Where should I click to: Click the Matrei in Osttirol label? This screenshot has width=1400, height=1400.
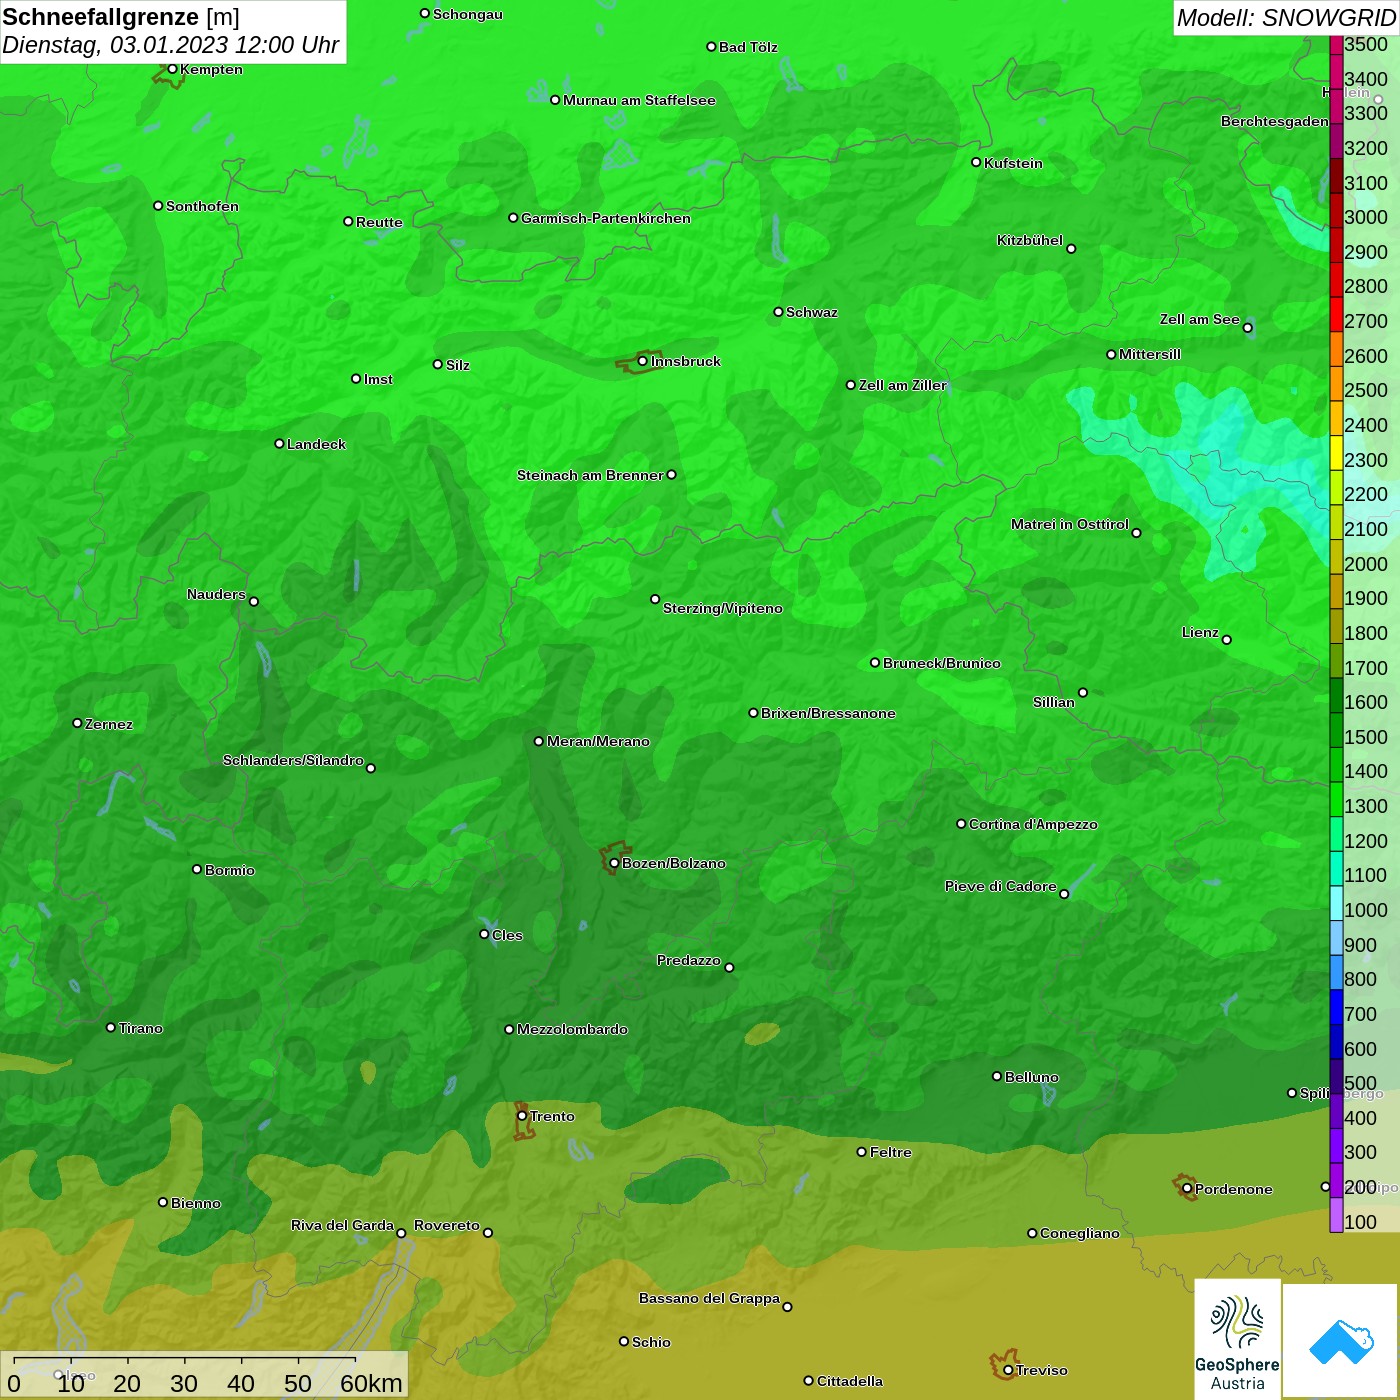click(1070, 524)
